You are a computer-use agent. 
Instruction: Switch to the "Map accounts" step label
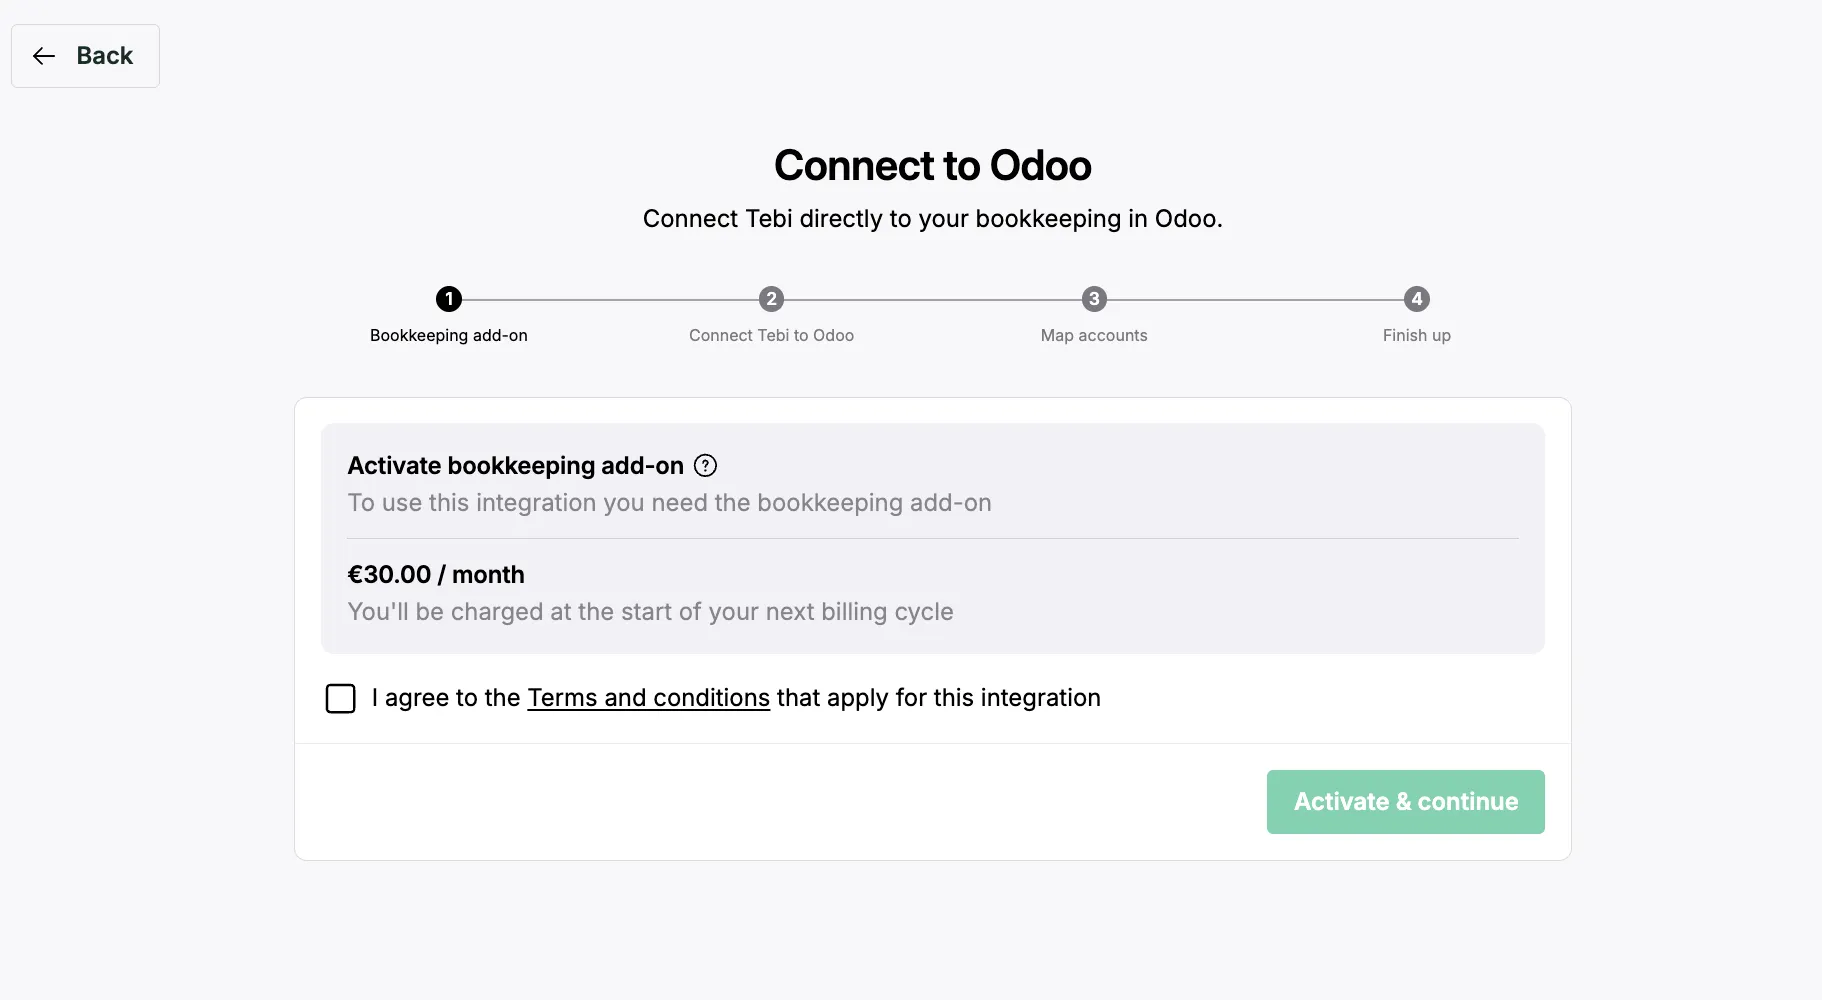pyautogui.click(x=1094, y=336)
